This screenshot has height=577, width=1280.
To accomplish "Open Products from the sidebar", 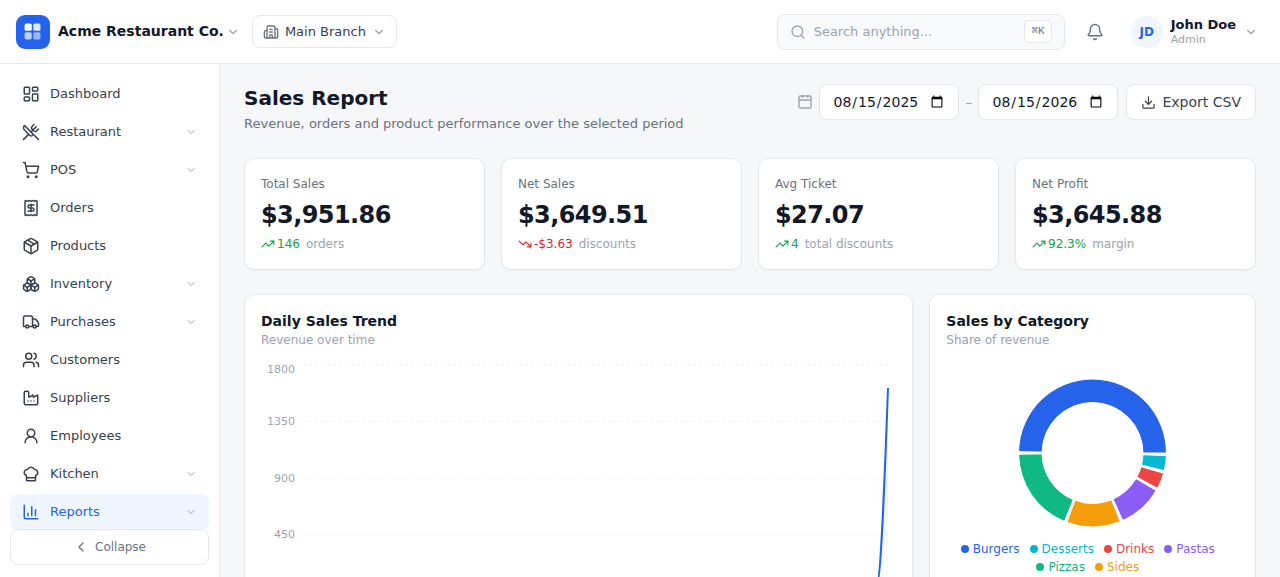I will tap(109, 246).
